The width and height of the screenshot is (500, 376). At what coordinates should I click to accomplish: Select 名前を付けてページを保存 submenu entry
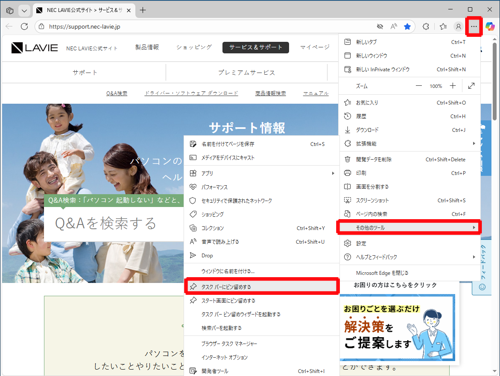[x=261, y=144]
